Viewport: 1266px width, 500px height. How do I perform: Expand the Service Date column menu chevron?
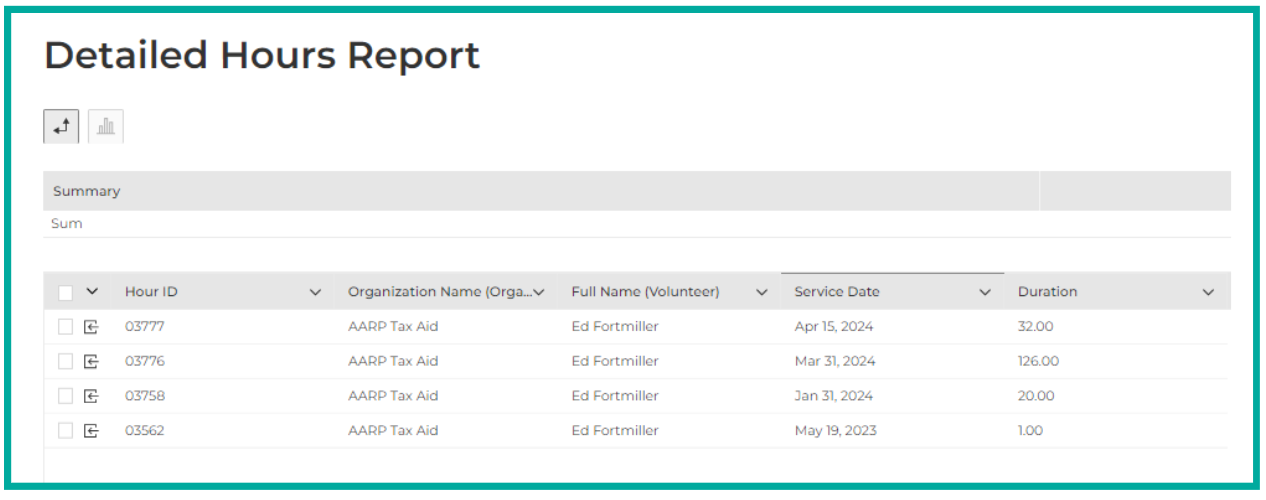[x=985, y=293]
